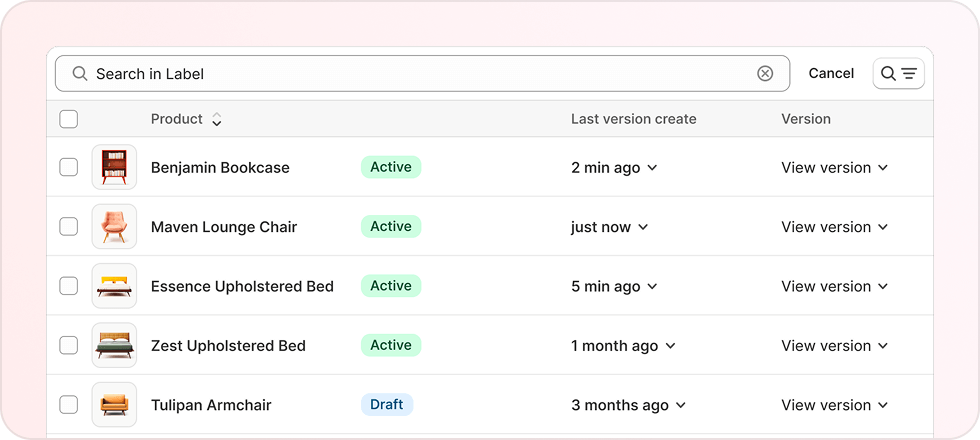Open 'View version' dropdown for Zest Upholstered Bed
The height and width of the screenshot is (440, 980).
[834, 346]
